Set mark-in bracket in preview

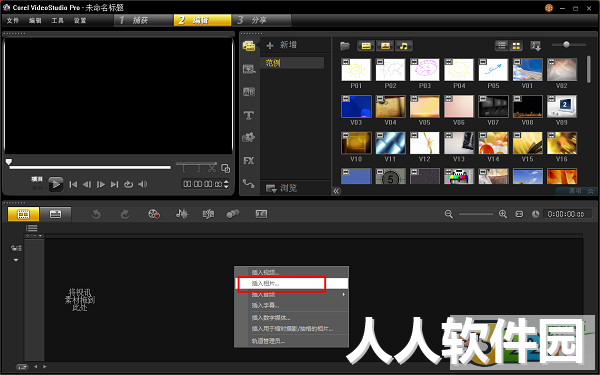point(184,168)
